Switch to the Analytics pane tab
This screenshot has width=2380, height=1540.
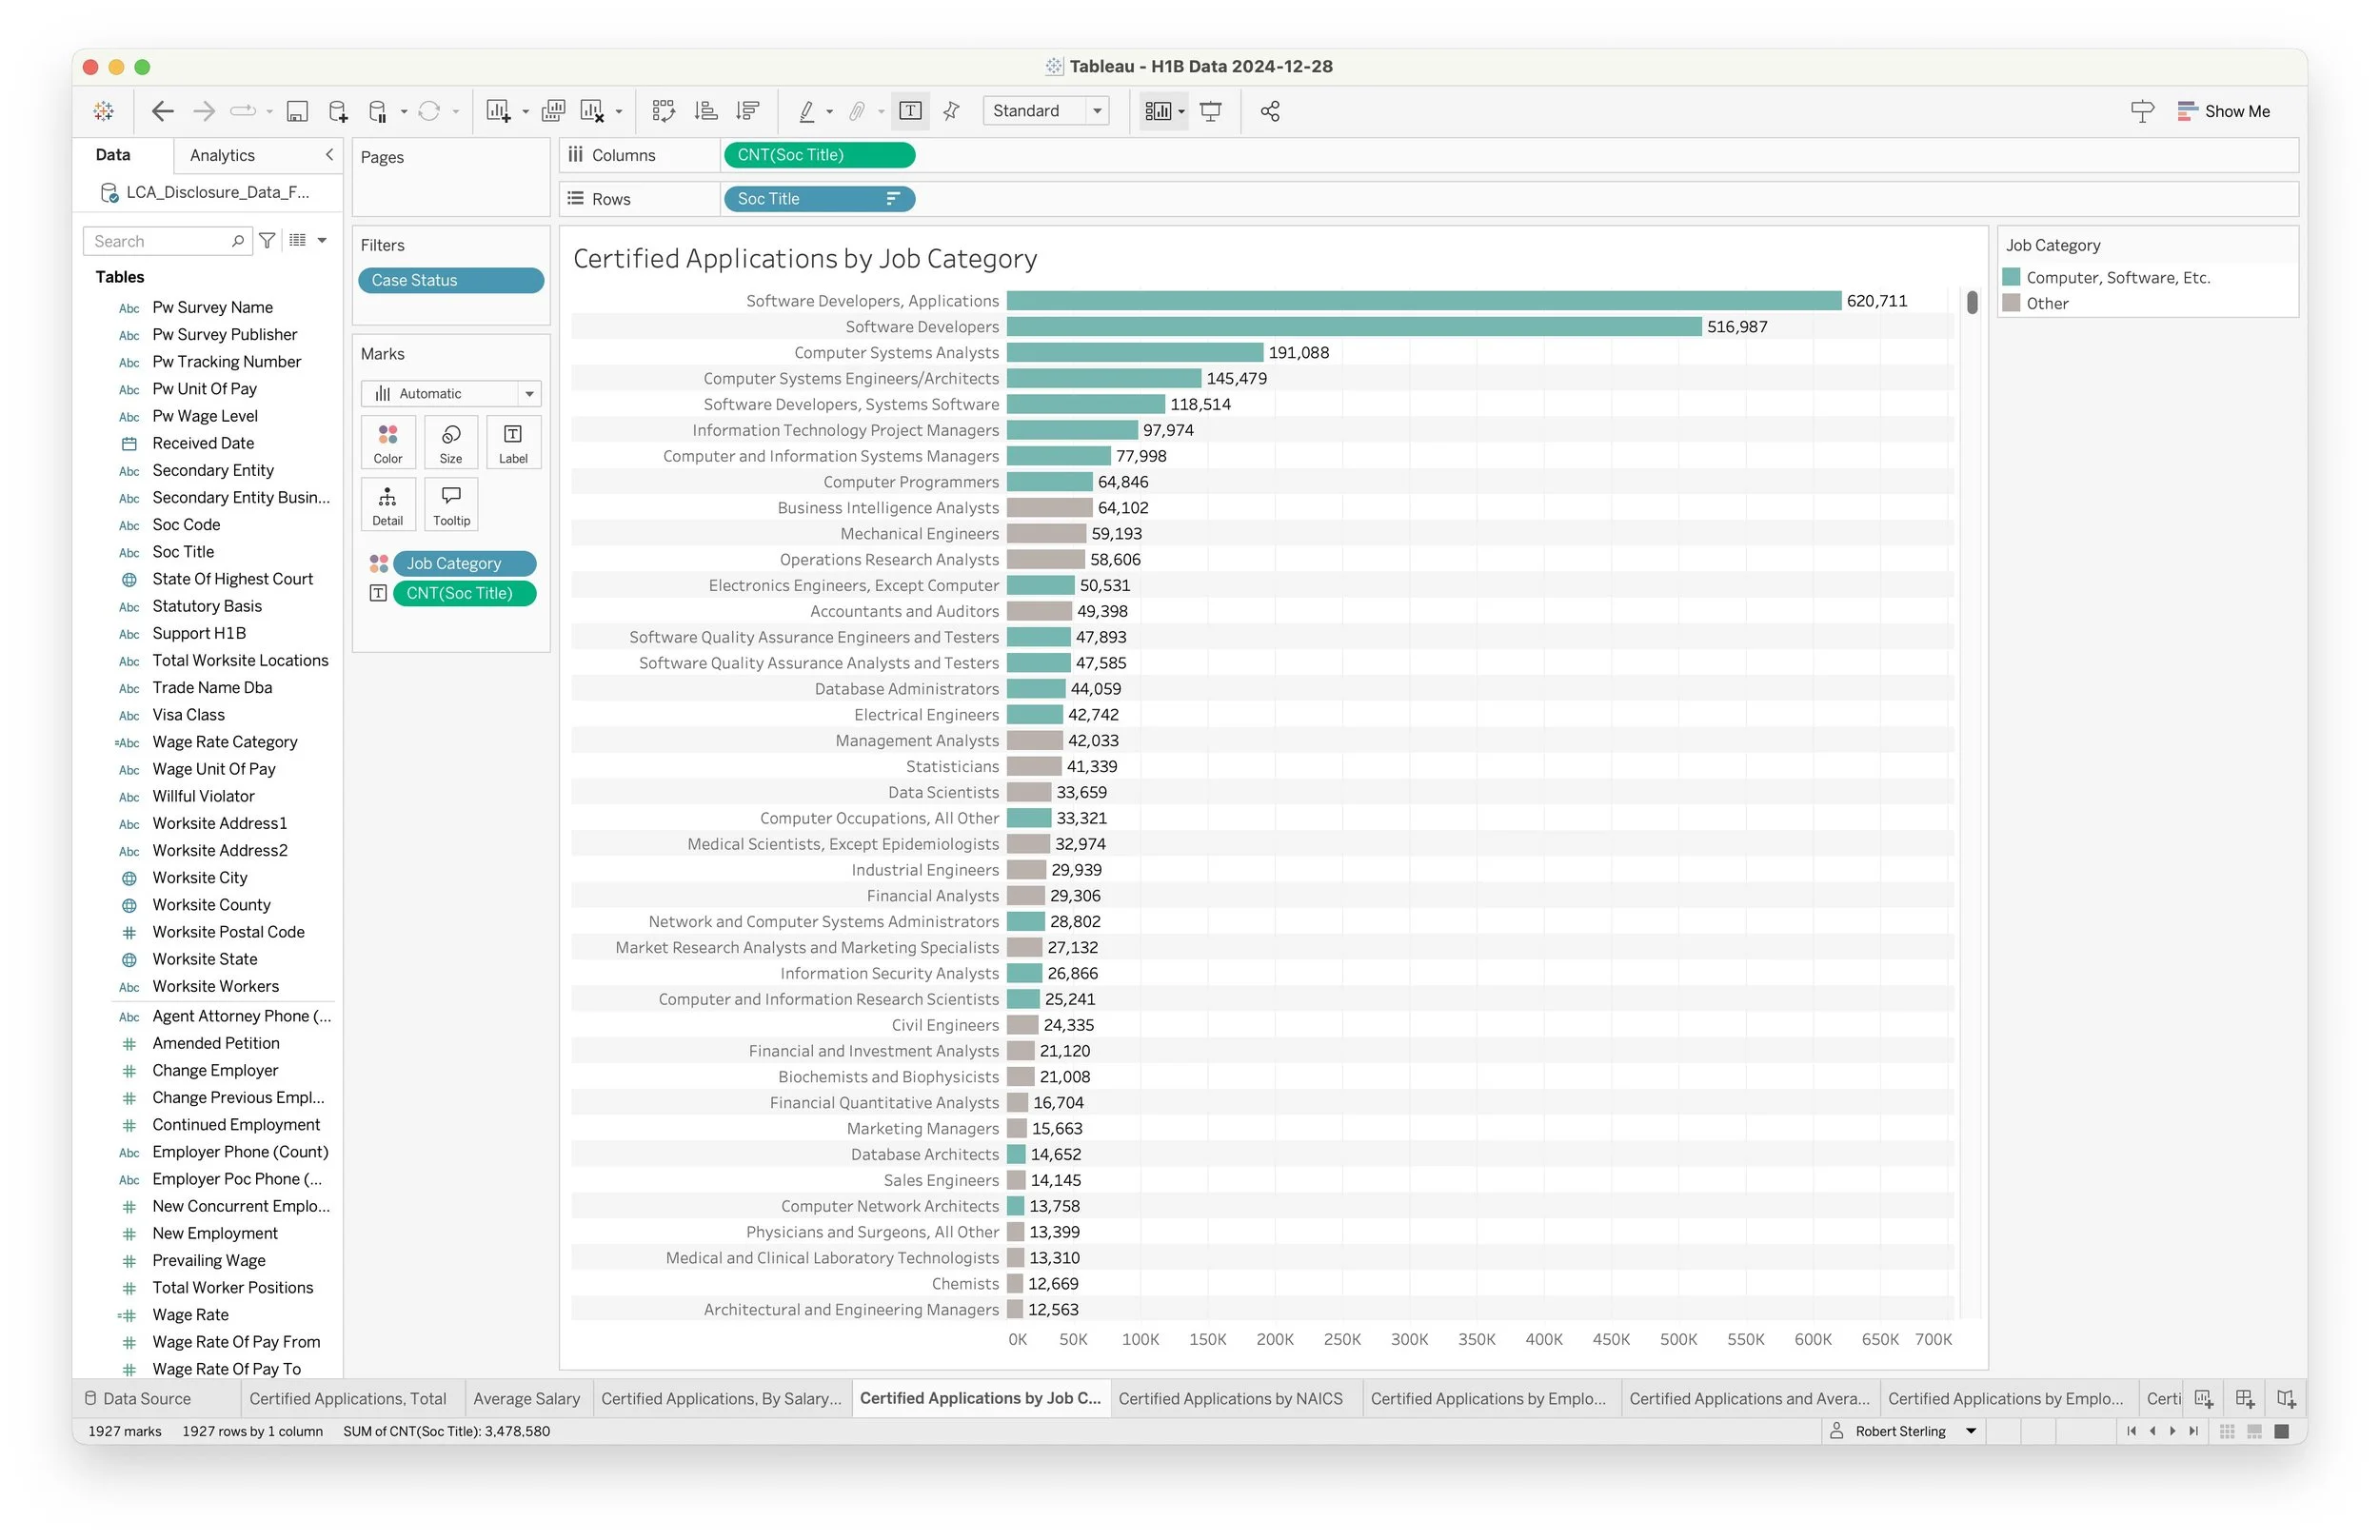222,155
